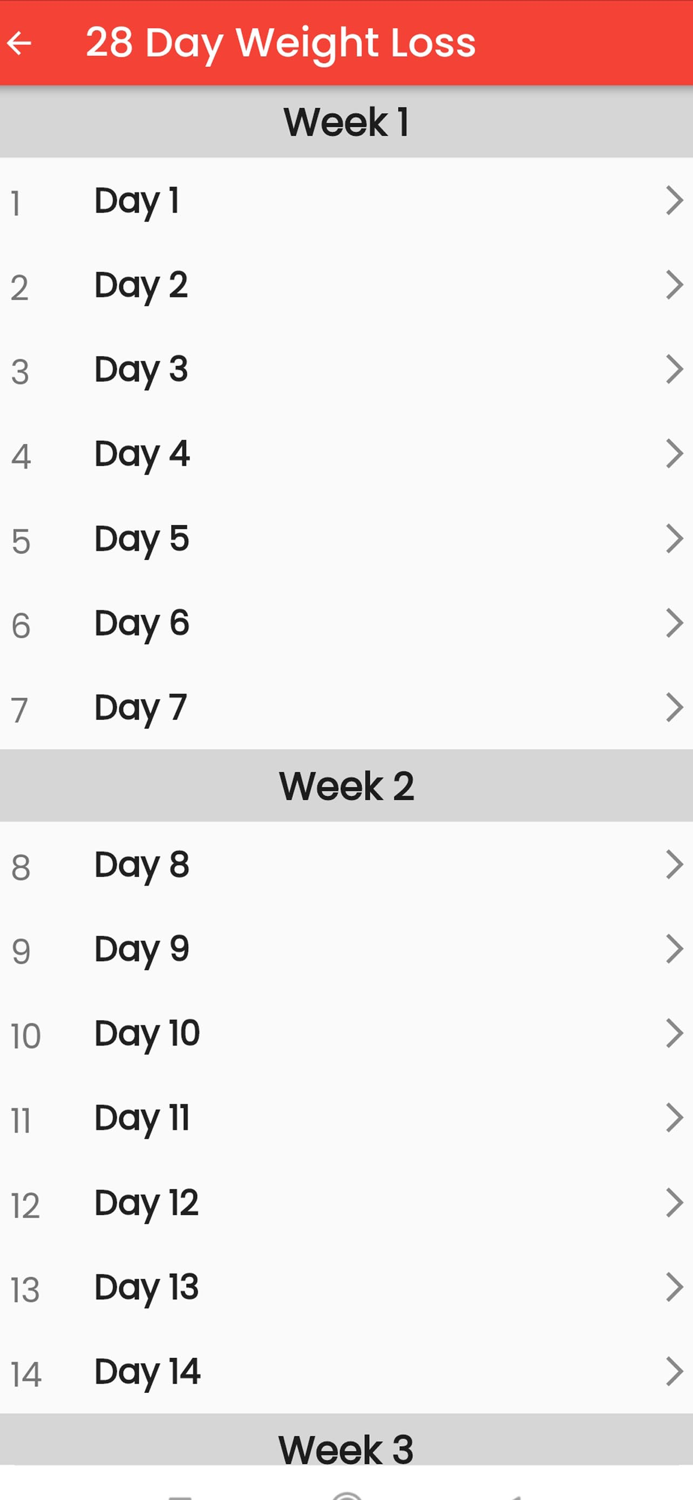Select the Week 3 header at the bottom
Viewport: 693px width, 1500px height.
346,1449
